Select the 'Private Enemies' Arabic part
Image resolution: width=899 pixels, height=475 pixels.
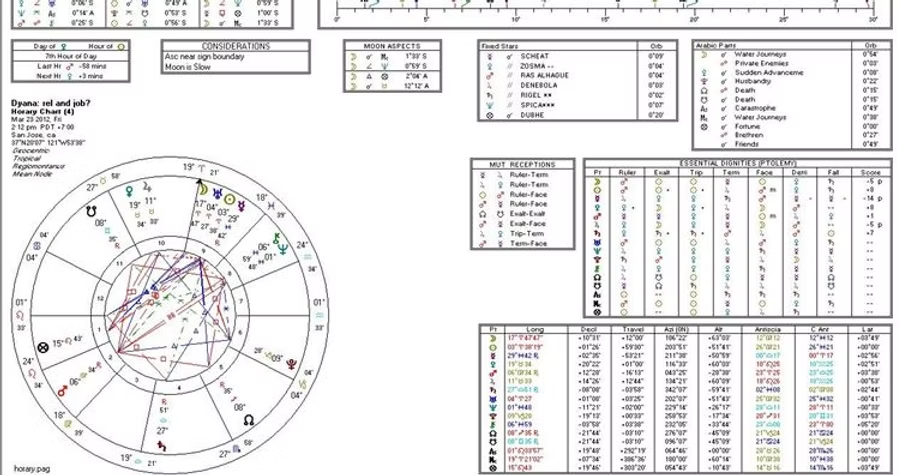click(x=762, y=64)
